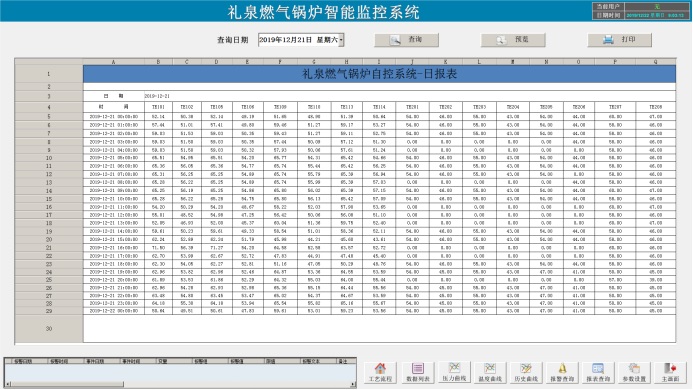Show the 压力曲线 pressure curve
This screenshot has width=693, height=390.
(x=454, y=372)
